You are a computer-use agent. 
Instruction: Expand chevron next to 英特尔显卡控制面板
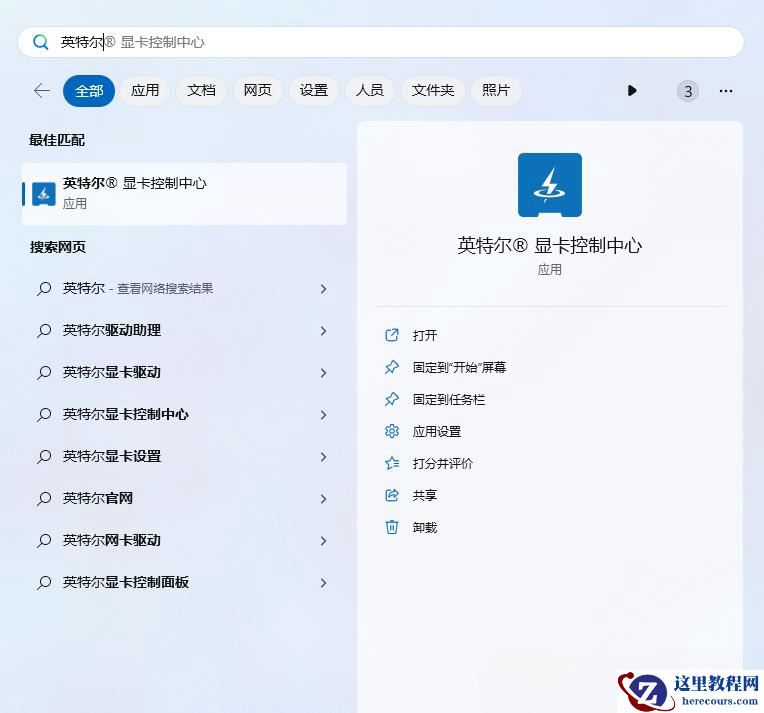point(324,582)
